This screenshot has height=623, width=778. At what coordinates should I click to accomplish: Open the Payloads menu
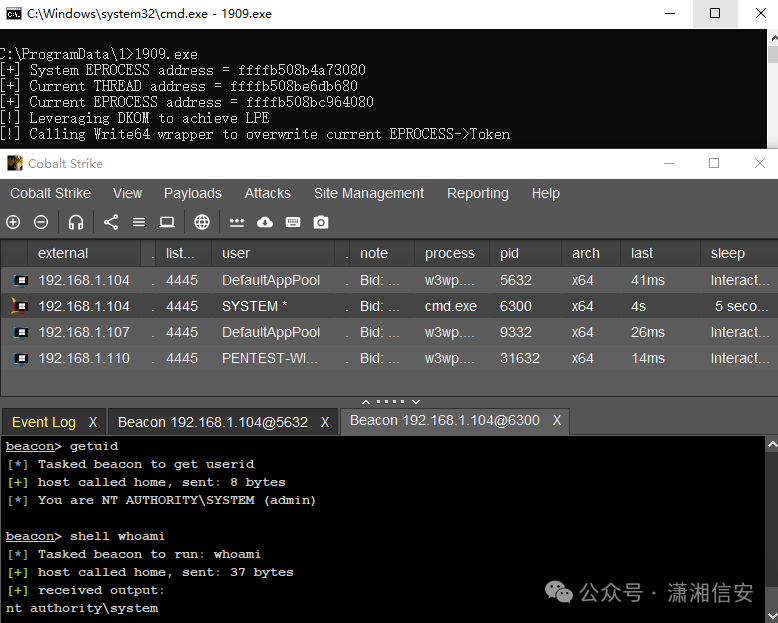point(193,193)
